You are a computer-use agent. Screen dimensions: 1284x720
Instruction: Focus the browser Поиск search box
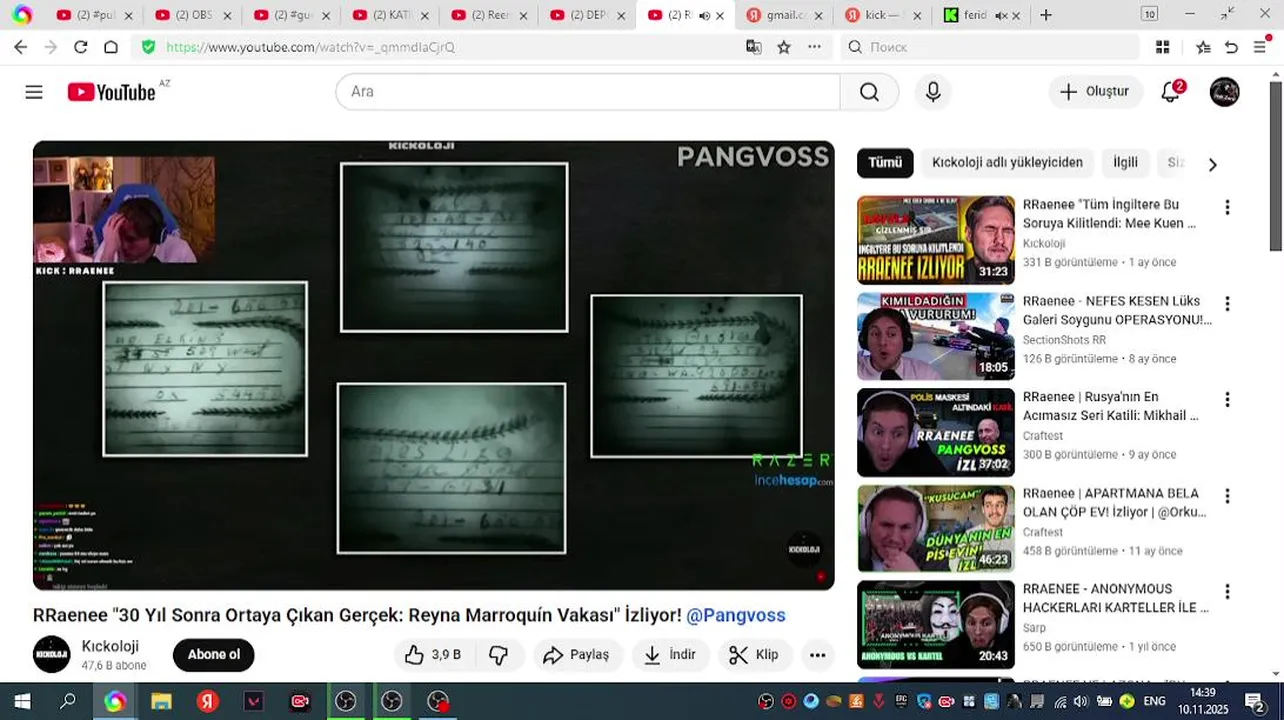(x=990, y=47)
